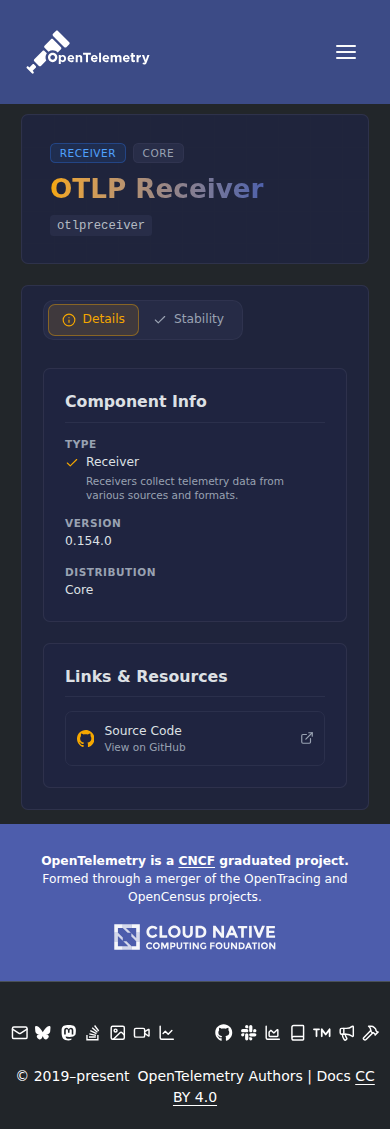Click the book icon in footer
This screenshot has width=390, height=1129.
(x=297, y=1033)
